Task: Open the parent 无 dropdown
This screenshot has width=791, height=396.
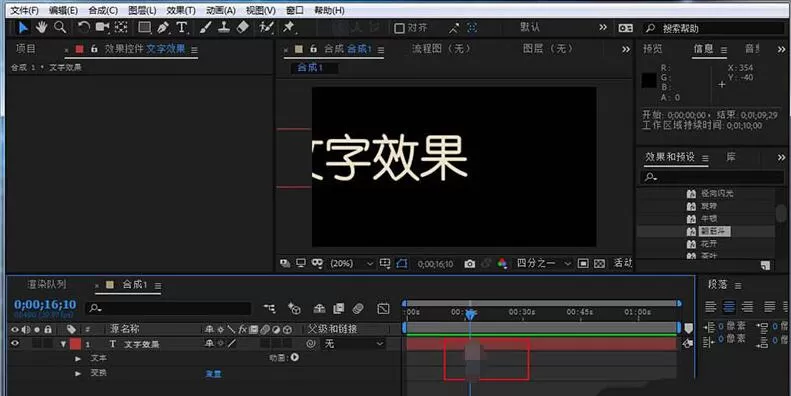Action: pyautogui.click(x=354, y=344)
